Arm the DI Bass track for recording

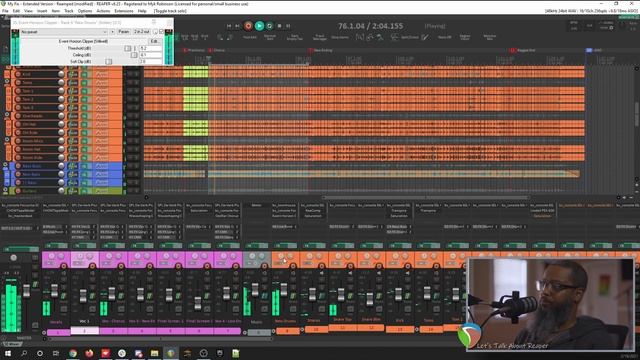[x=18, y=182]
